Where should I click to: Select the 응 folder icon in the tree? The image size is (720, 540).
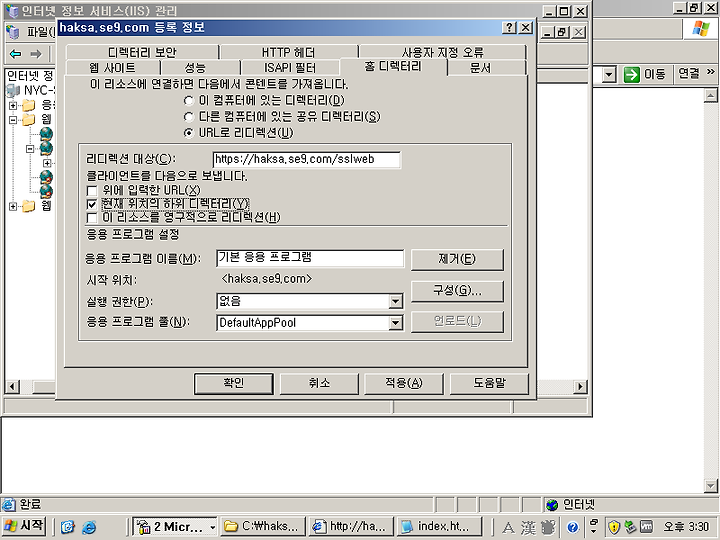click(29, 106)
